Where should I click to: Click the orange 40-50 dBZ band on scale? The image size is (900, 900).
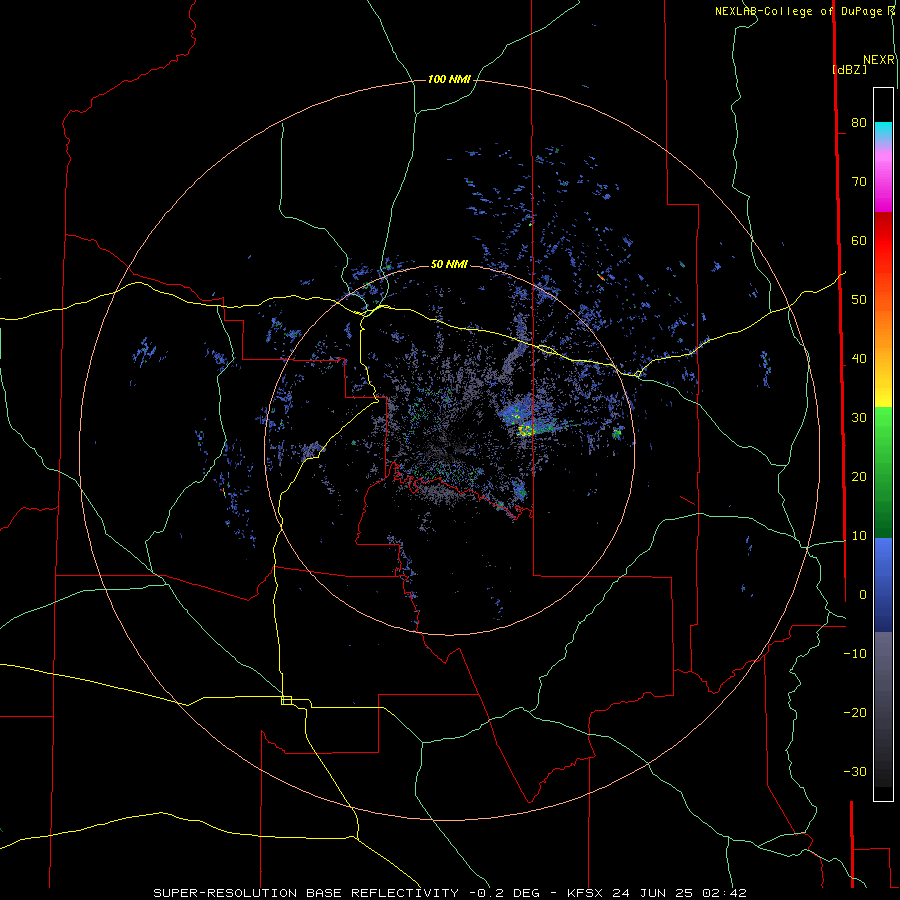pyautogui.click(x=883, y=327)
